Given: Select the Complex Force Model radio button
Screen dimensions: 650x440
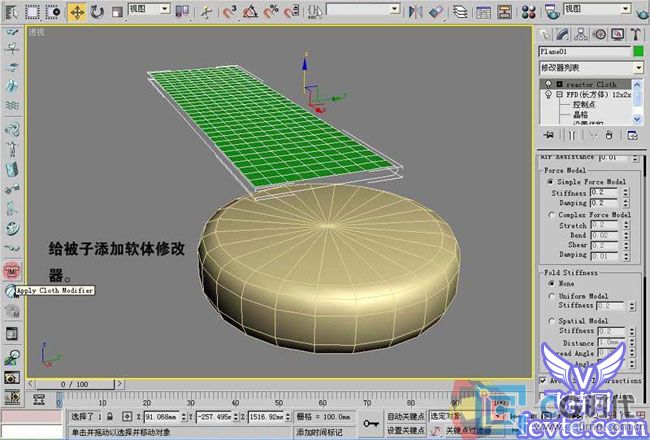Looking at the screenshot, I should 551,215.
